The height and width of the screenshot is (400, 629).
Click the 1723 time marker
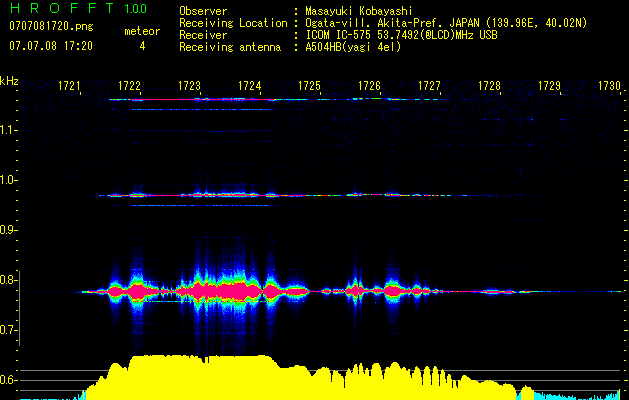point(189,86)
